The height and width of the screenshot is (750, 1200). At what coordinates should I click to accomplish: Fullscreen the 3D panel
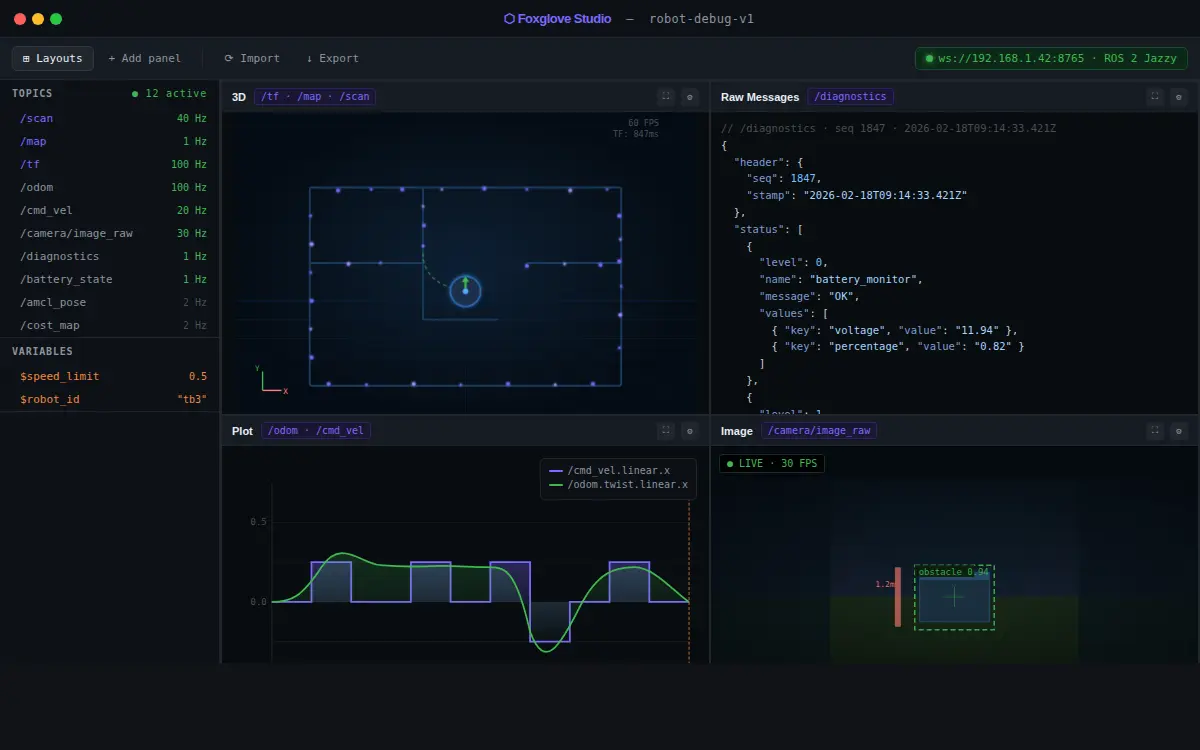pos(666,97)
